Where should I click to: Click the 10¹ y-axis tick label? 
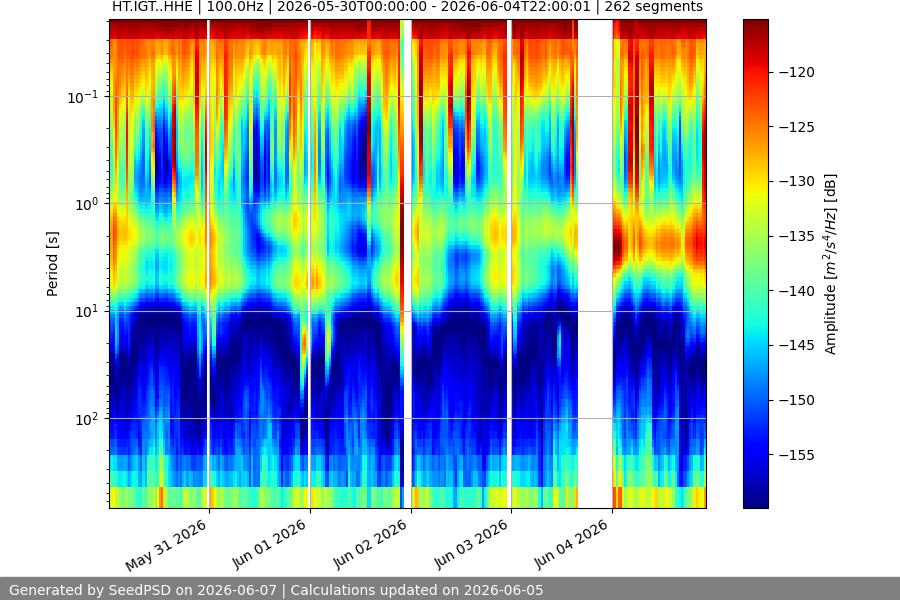click(86, 312)
